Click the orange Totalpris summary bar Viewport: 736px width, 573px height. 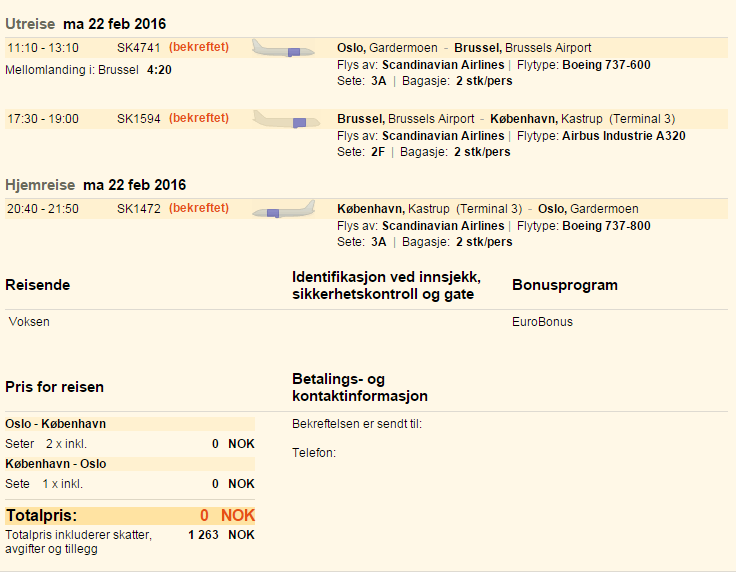point(130,516)
